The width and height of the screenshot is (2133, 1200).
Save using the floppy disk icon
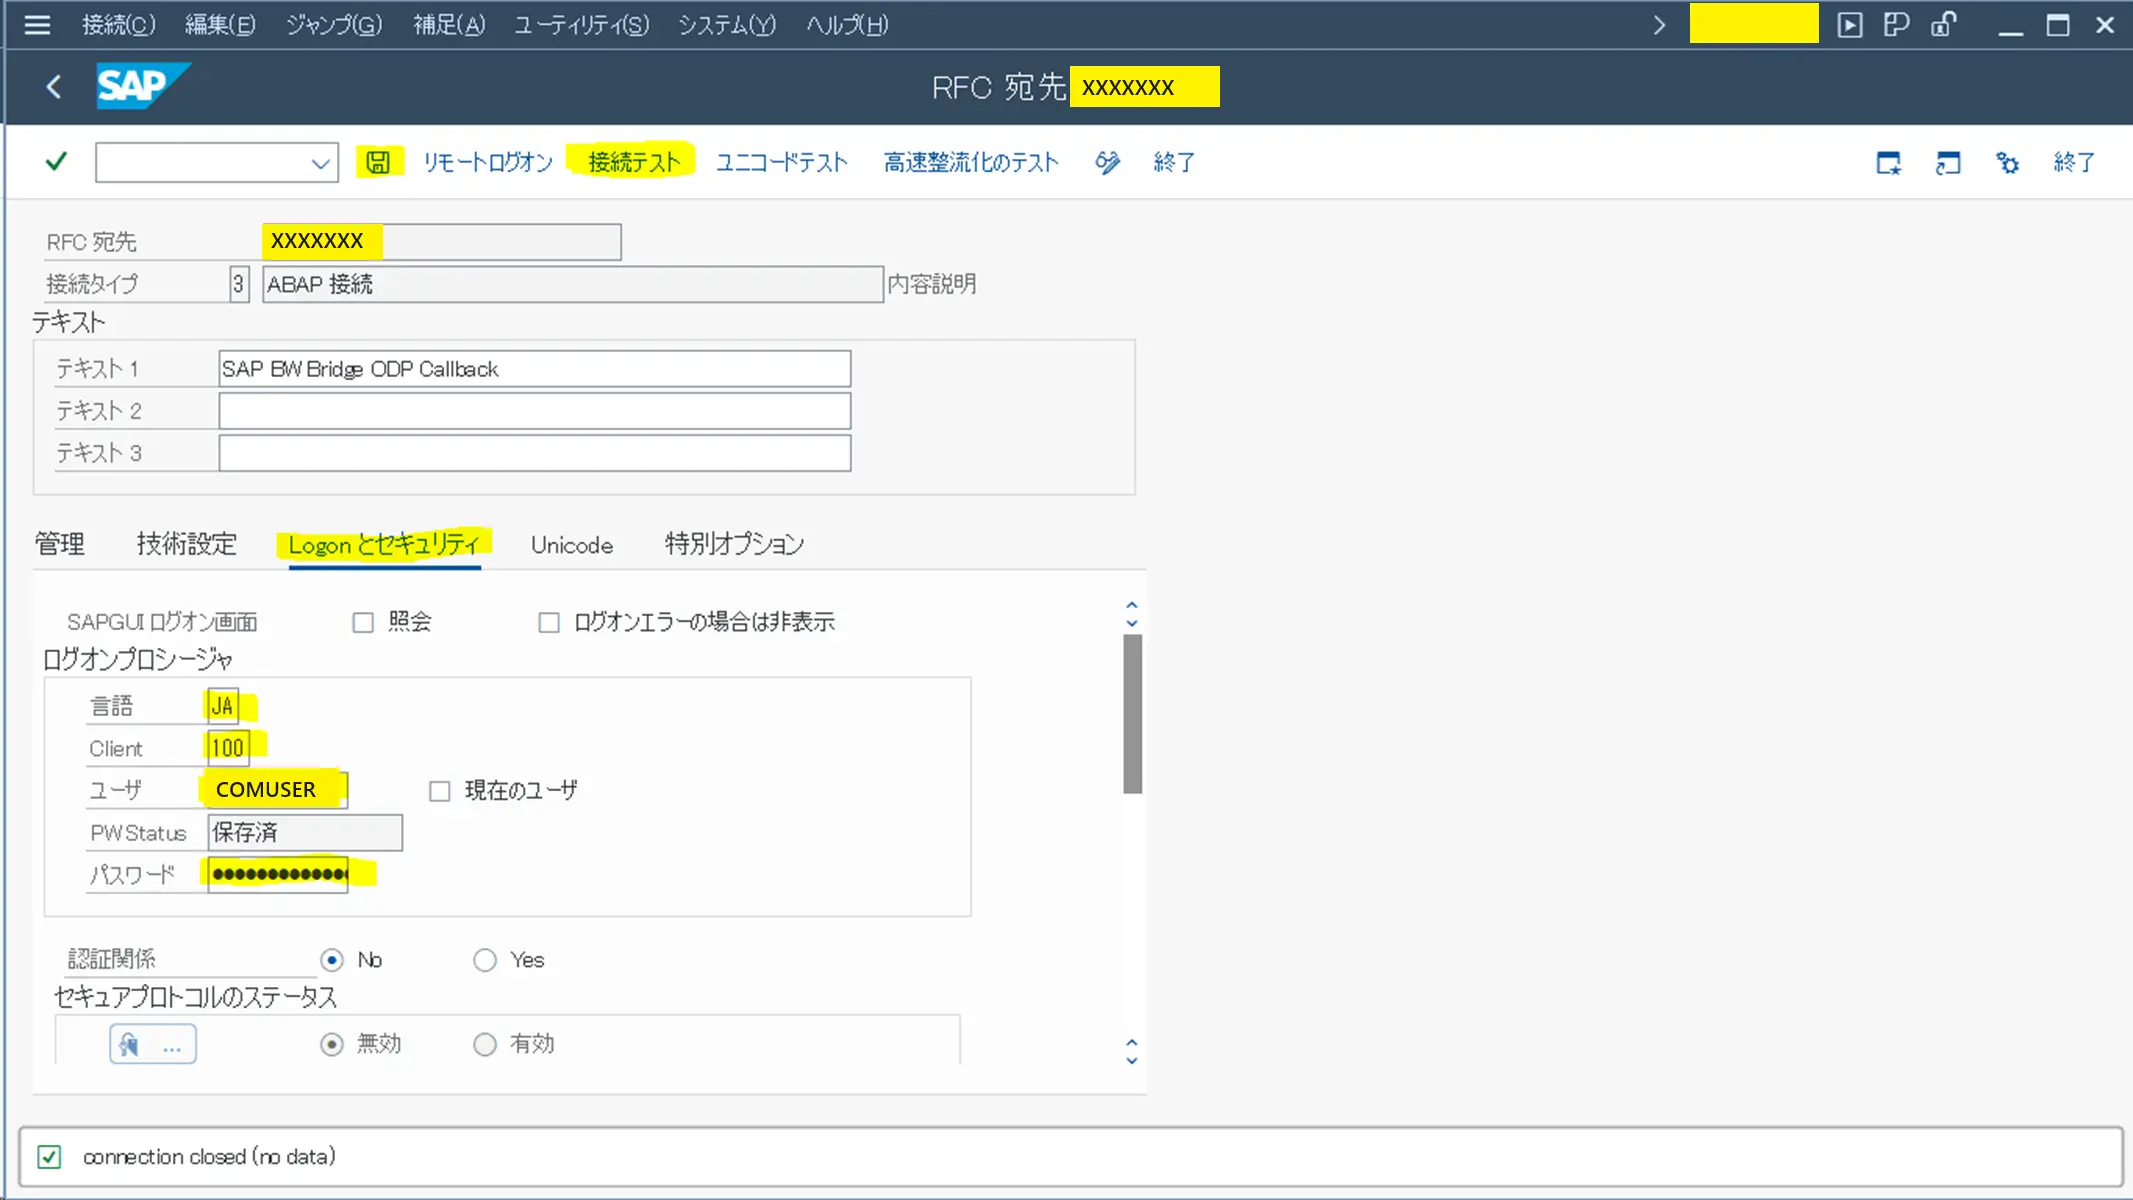point(378,162)
